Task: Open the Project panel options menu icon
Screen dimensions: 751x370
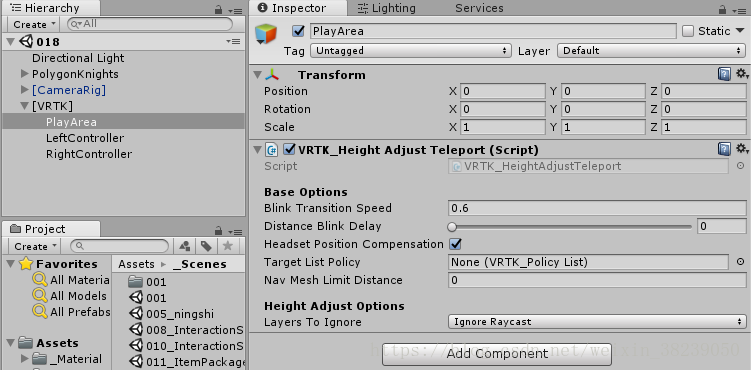Action: (235, 231)
